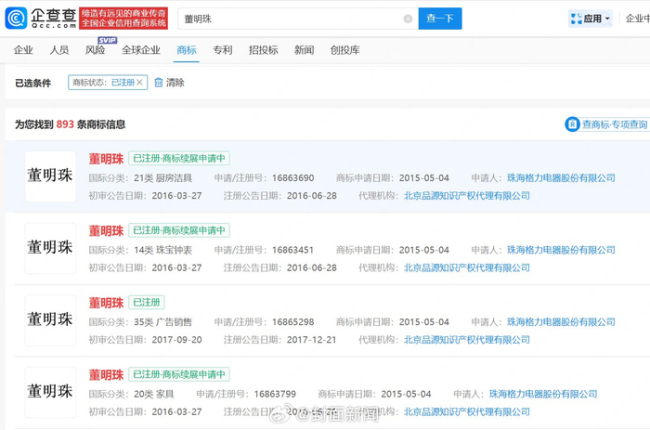Viewport: 650px width, 430px height.
Task: Click the R icon beside 查商标·专项查询
Action: point(572,124)
